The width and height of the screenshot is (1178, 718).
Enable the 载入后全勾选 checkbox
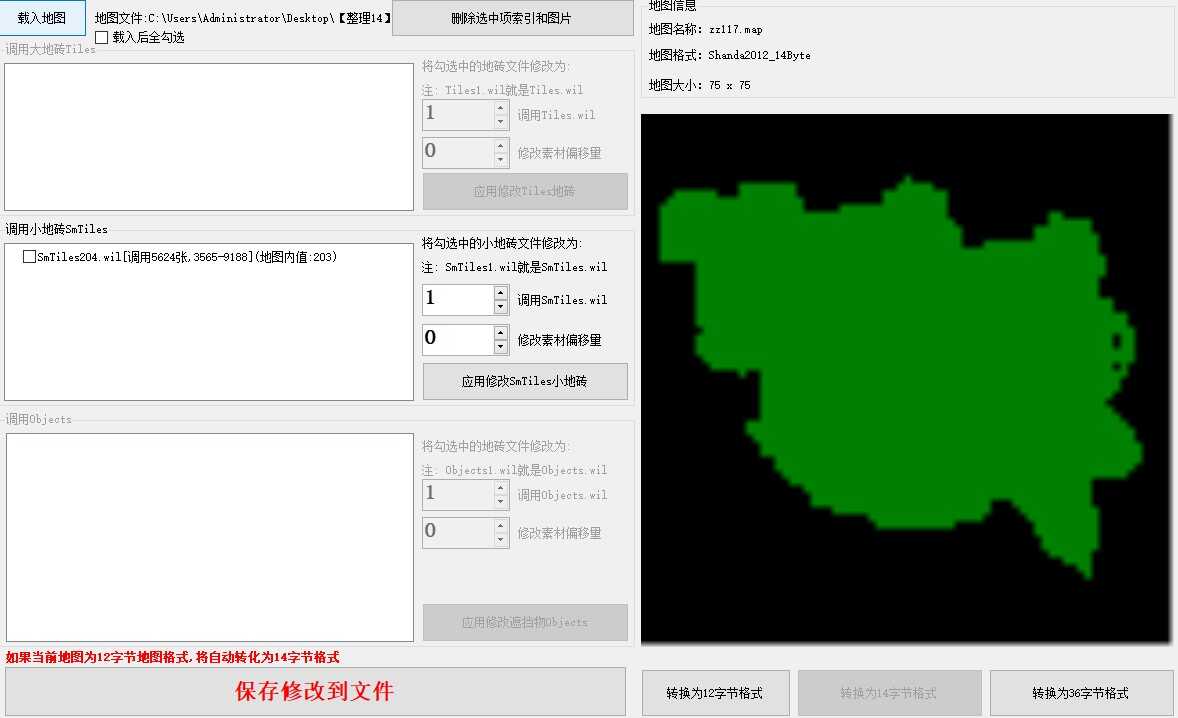(x=101, y=38)
